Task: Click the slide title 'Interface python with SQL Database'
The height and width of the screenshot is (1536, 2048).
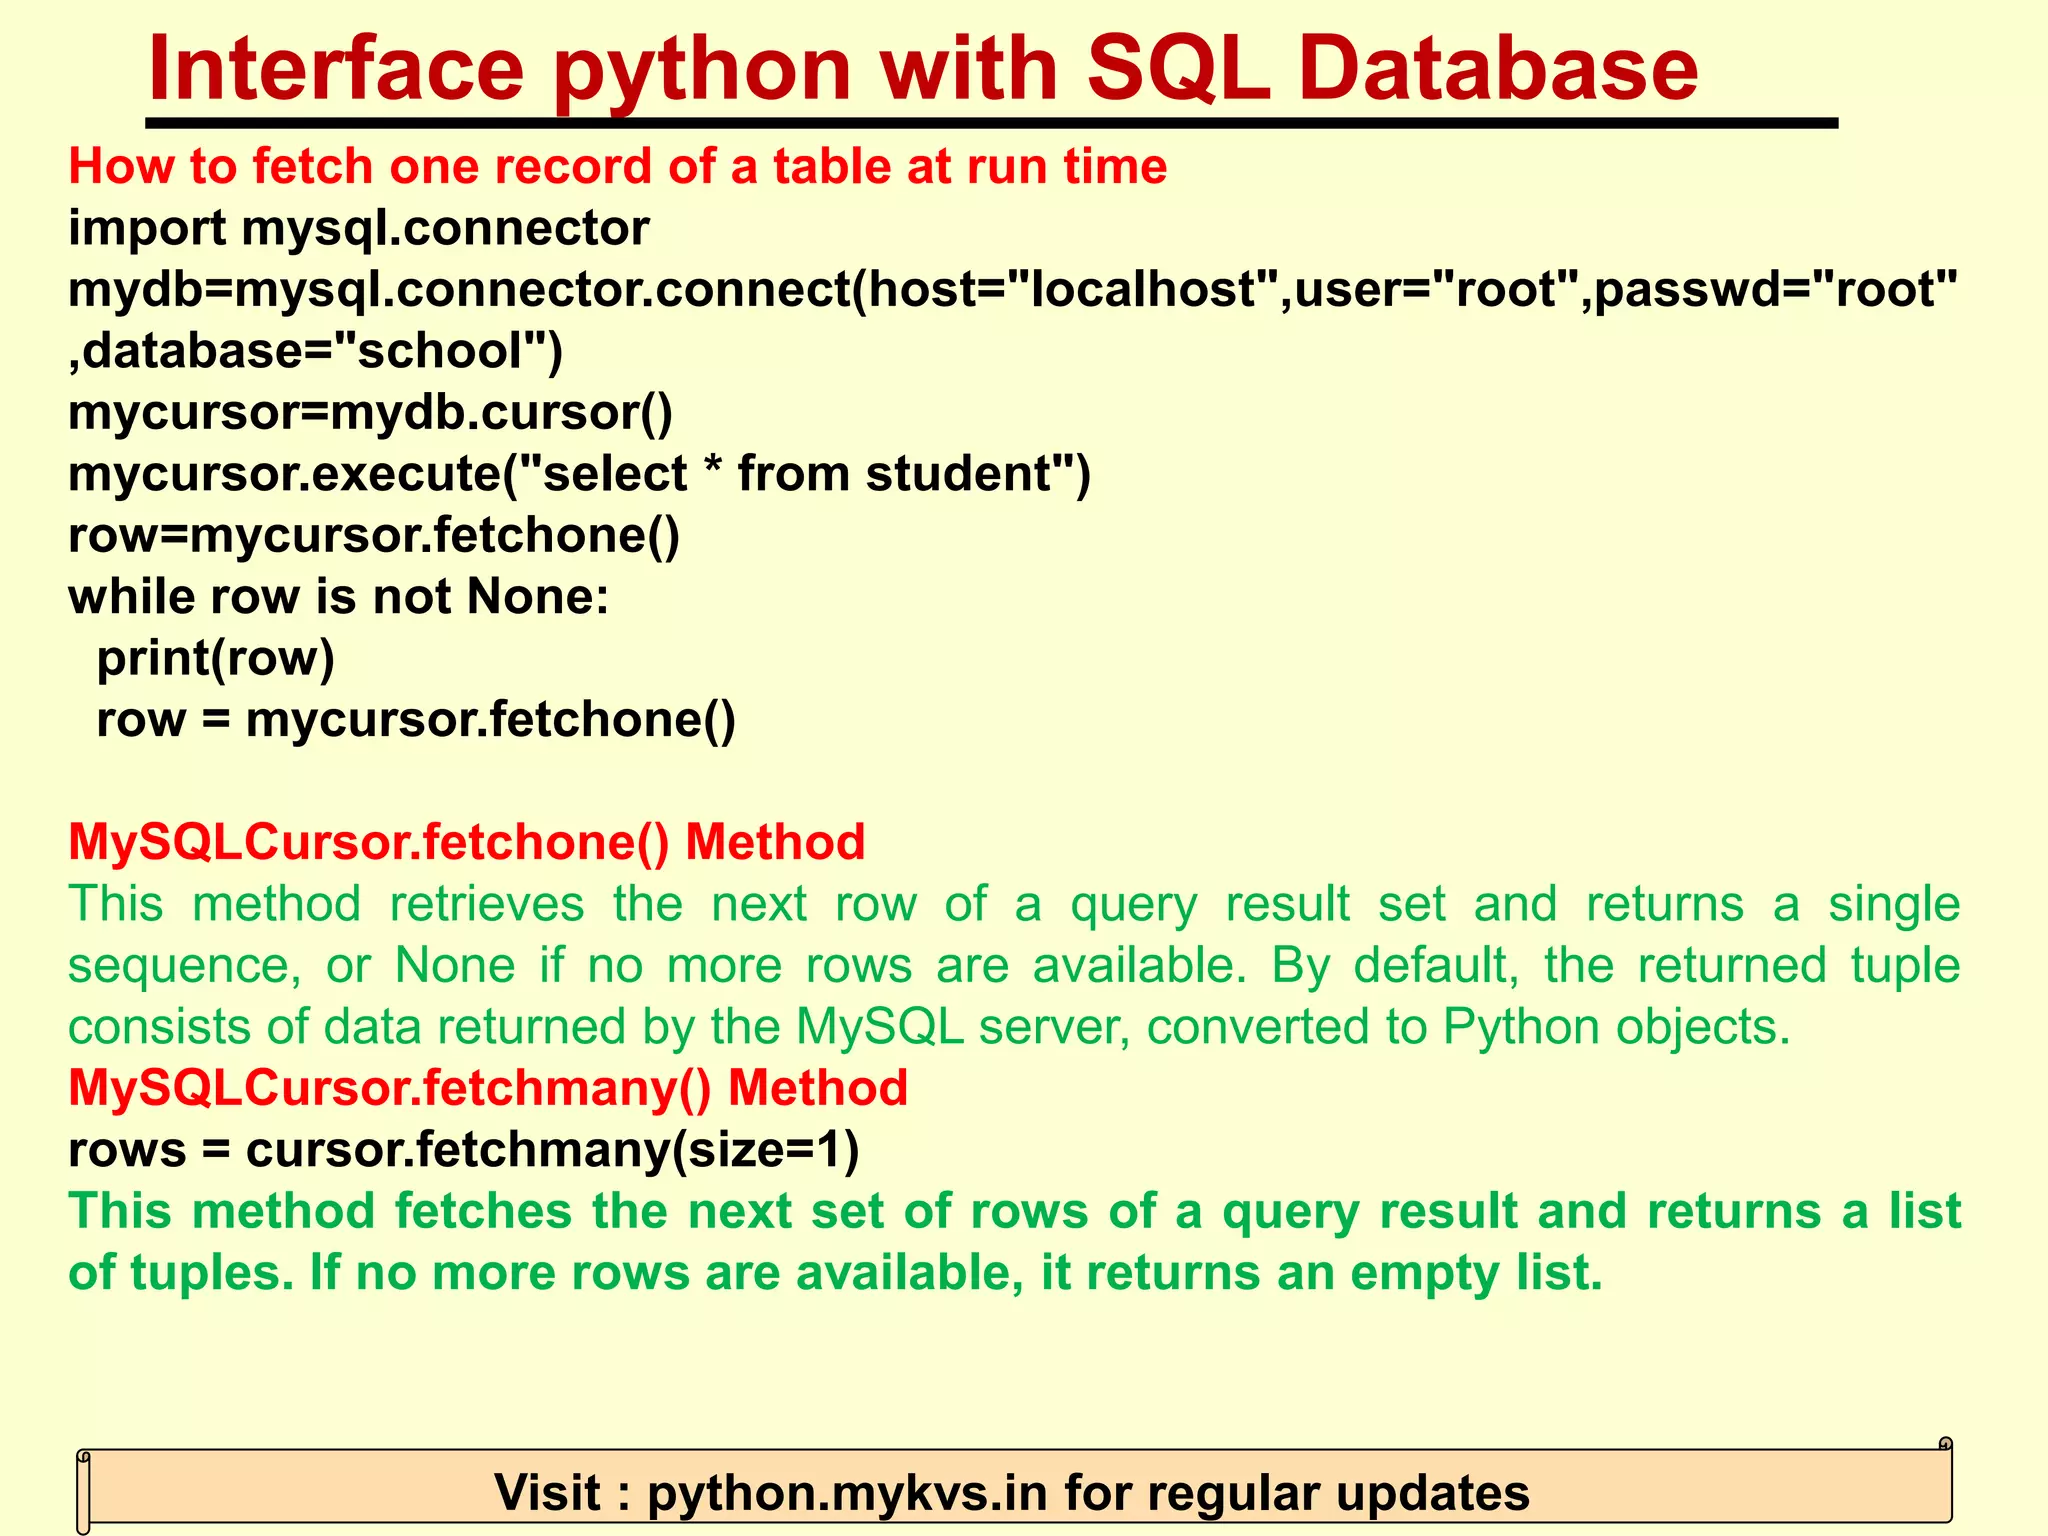Action: pos(922,68)
